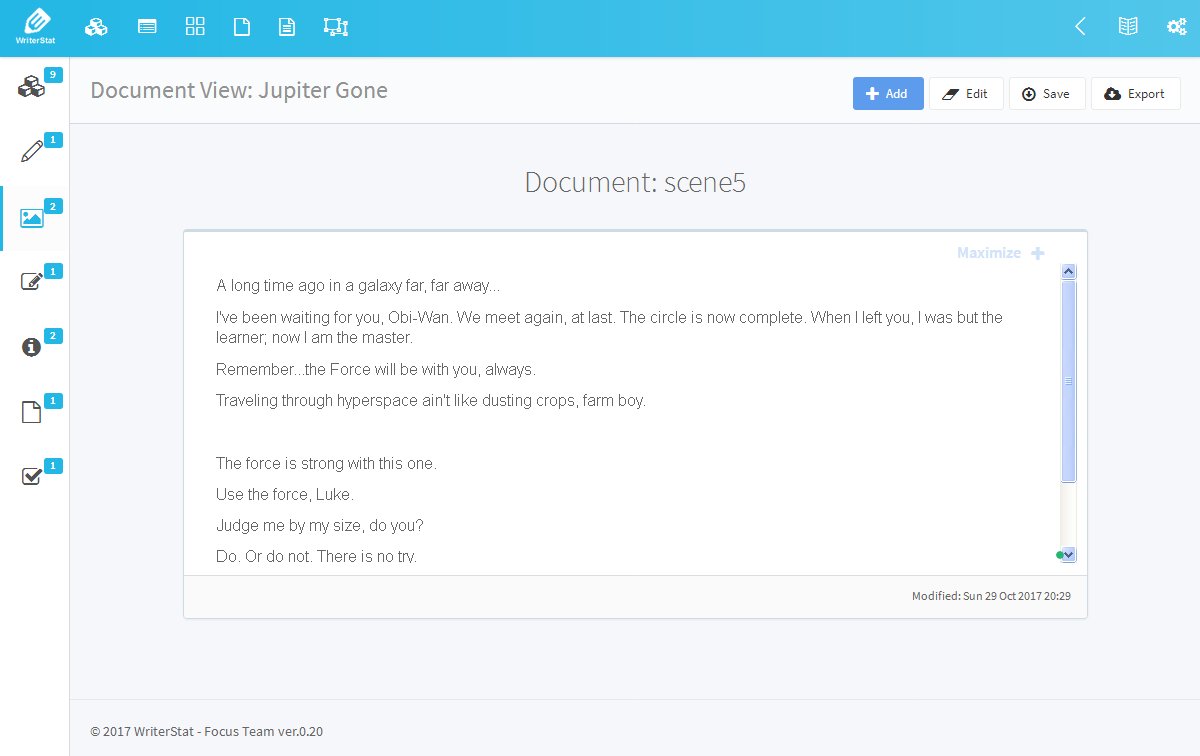The height and width of the screenshot is (756, 1200).
Task: Click the Modified date text
Action: [991, 596]
